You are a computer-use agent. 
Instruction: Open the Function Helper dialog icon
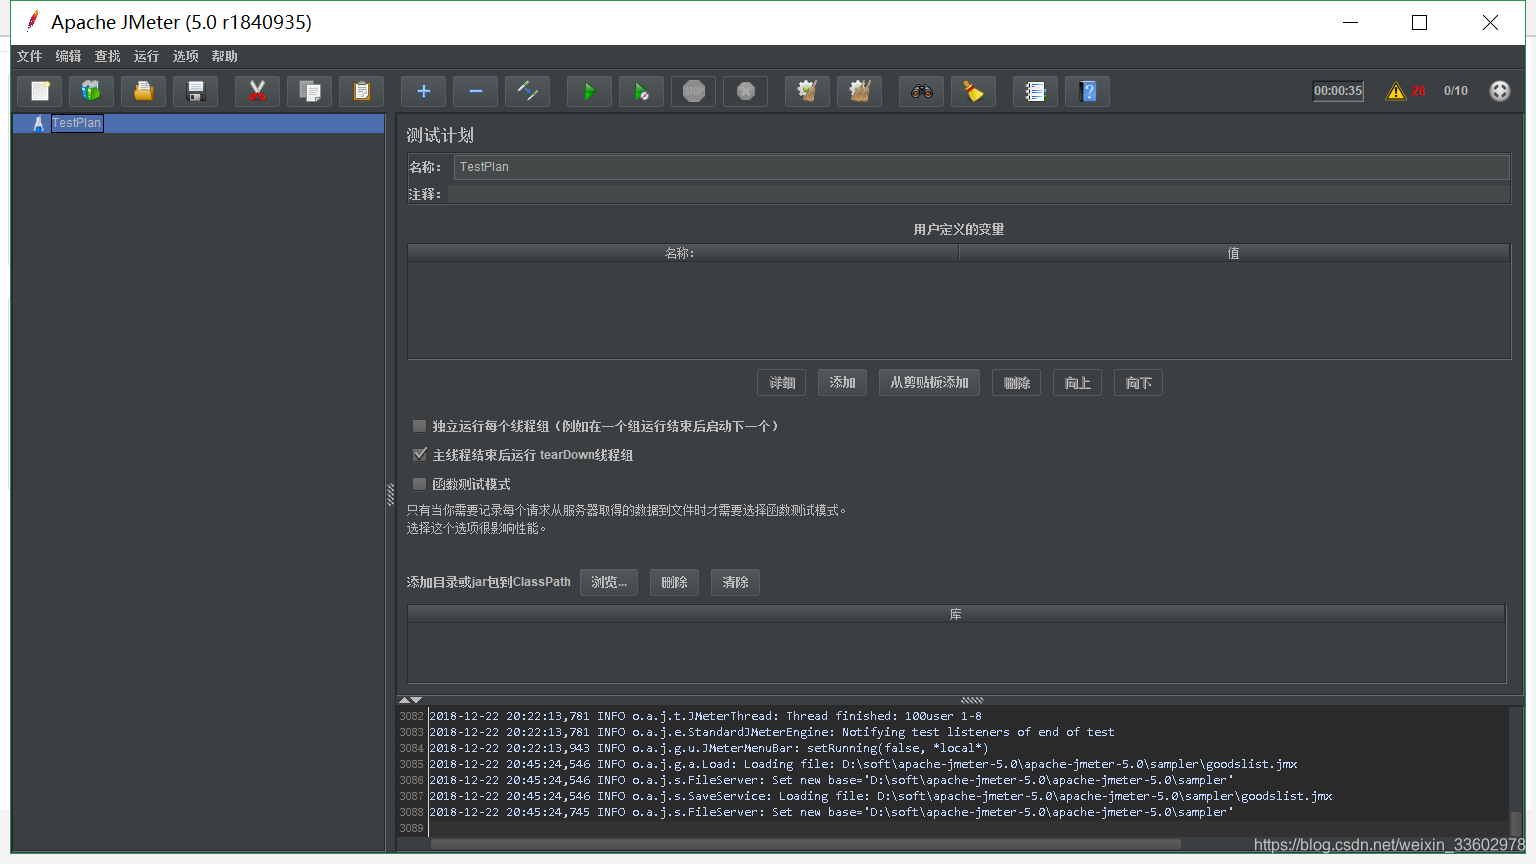(1036, 91)
